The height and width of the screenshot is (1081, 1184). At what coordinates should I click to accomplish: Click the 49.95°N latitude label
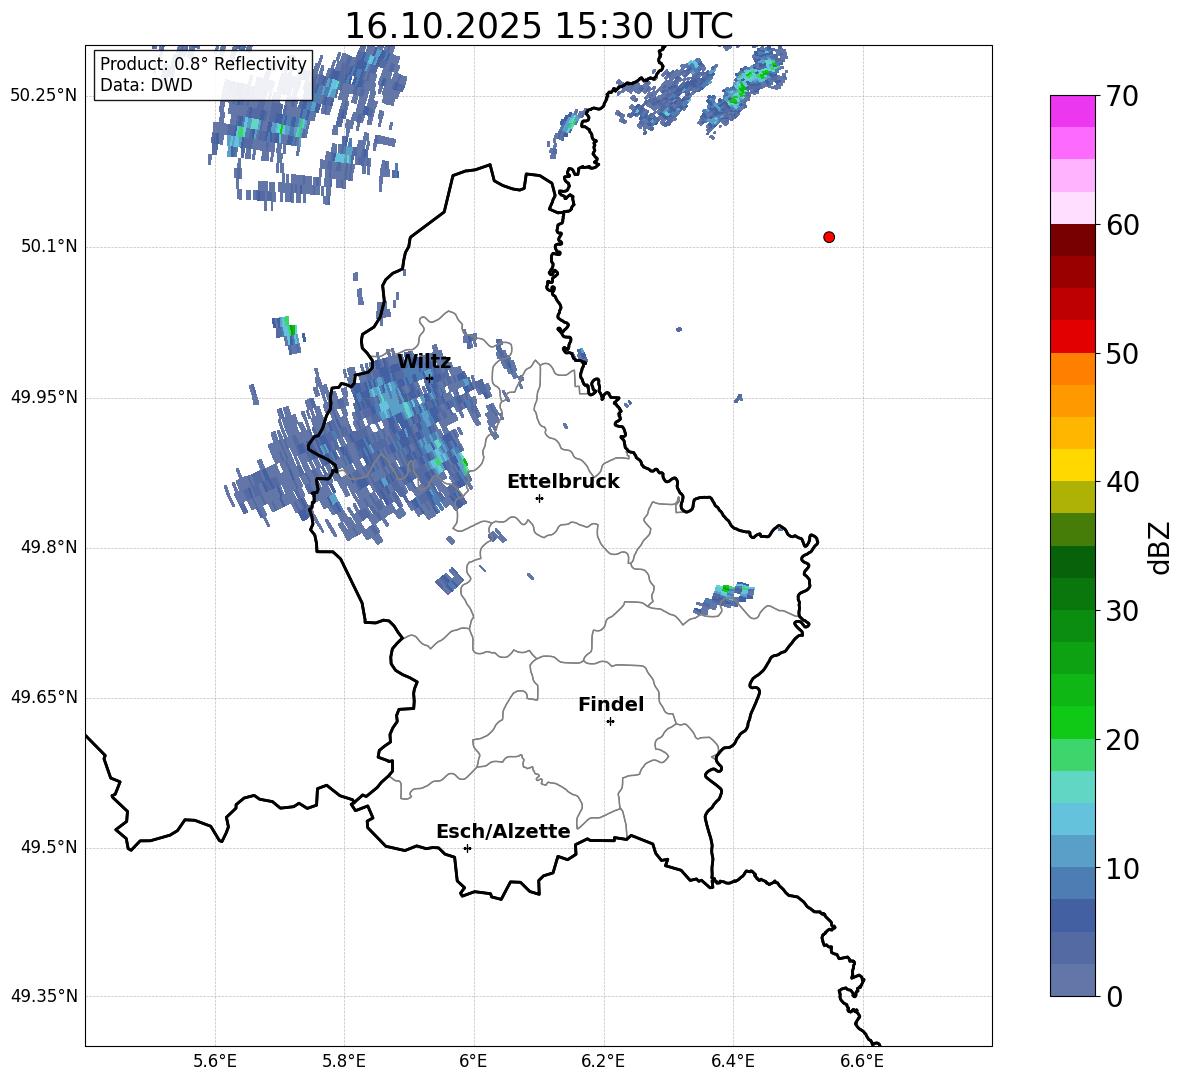pos(44,397)
